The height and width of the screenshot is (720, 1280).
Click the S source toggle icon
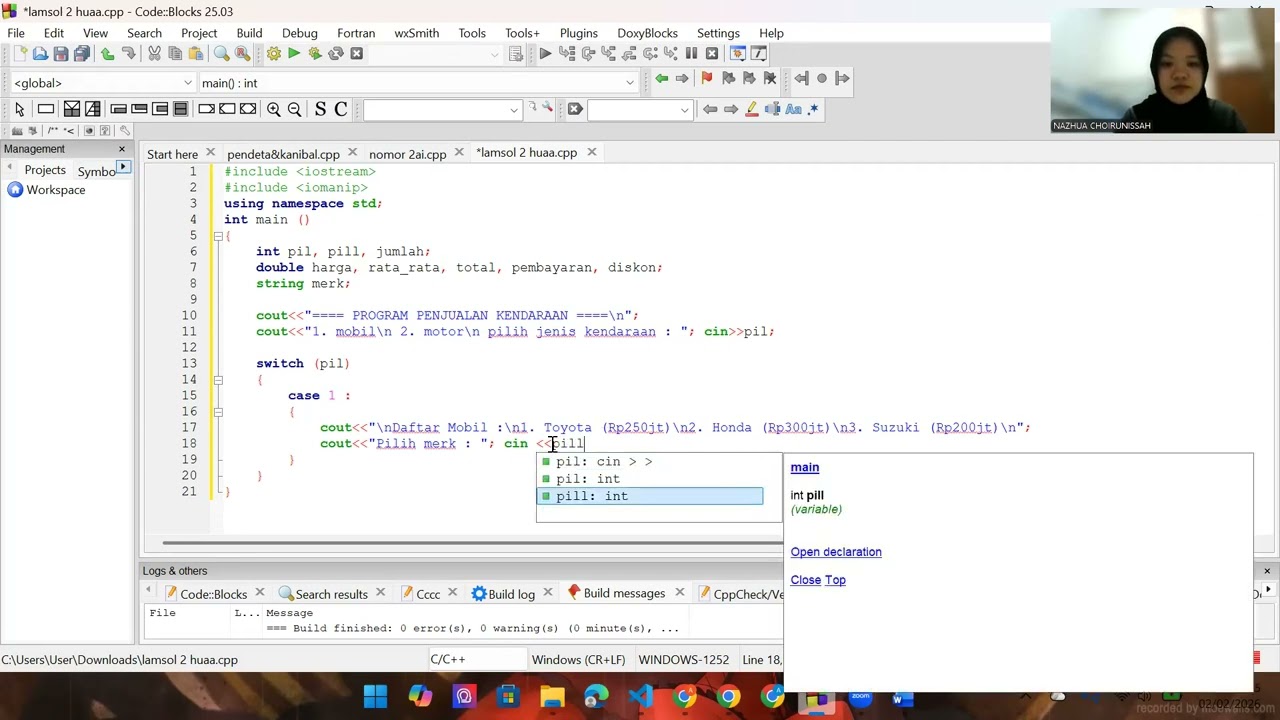[x=320, y=109]
